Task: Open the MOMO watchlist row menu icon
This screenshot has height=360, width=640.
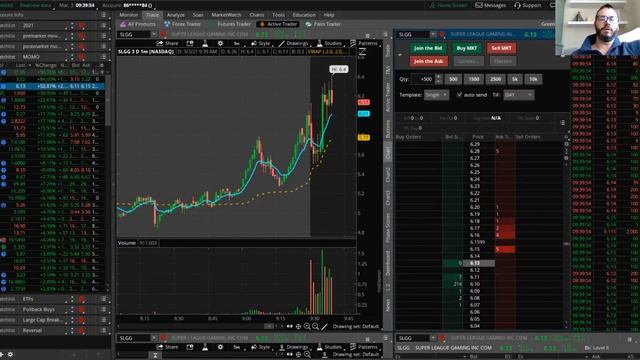Action: (103, 57)
